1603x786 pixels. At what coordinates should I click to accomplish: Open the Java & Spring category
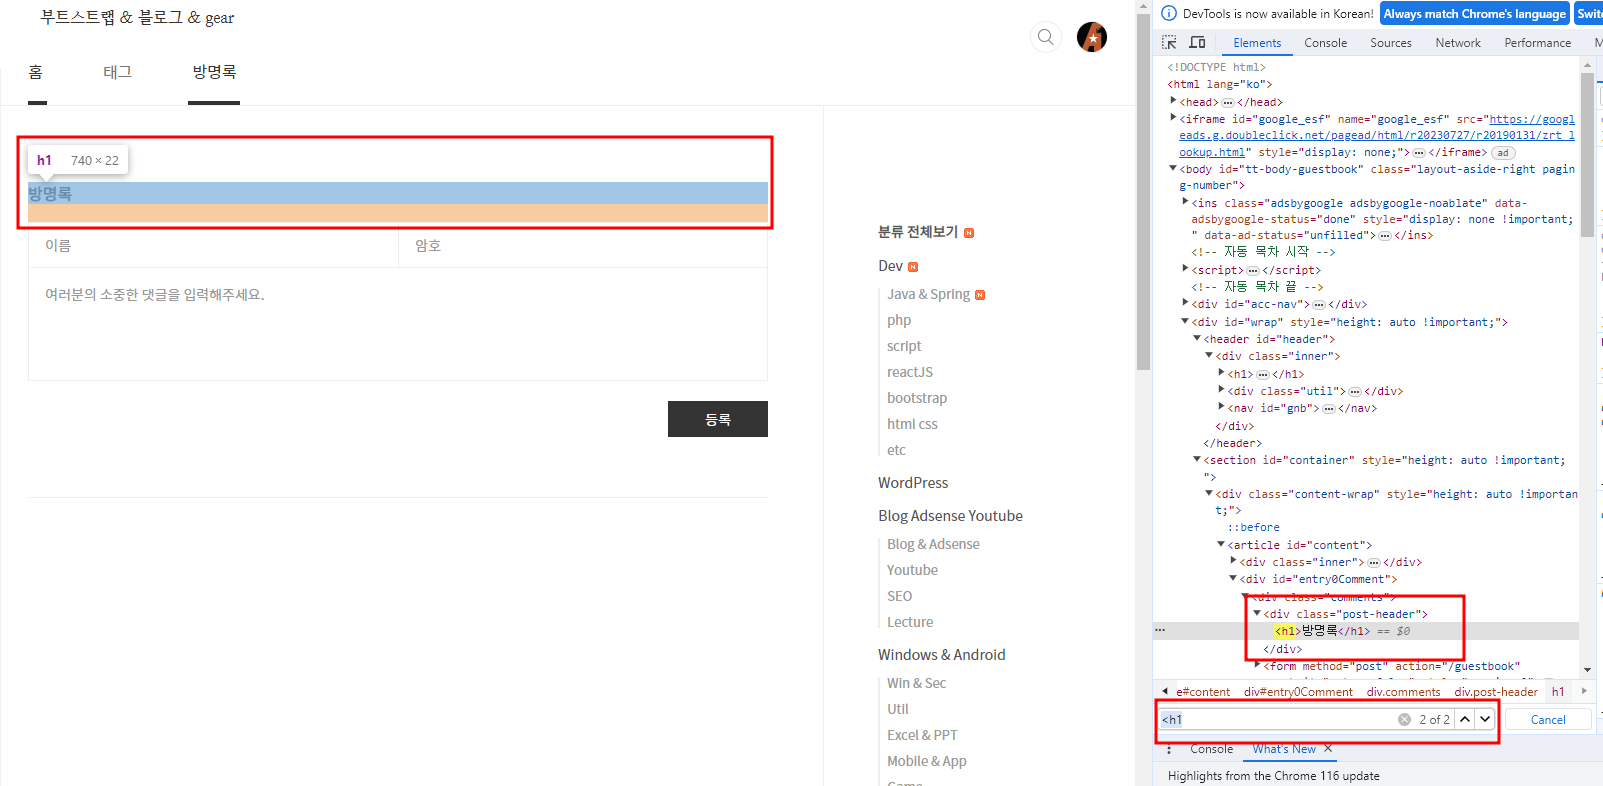point(928,294)
